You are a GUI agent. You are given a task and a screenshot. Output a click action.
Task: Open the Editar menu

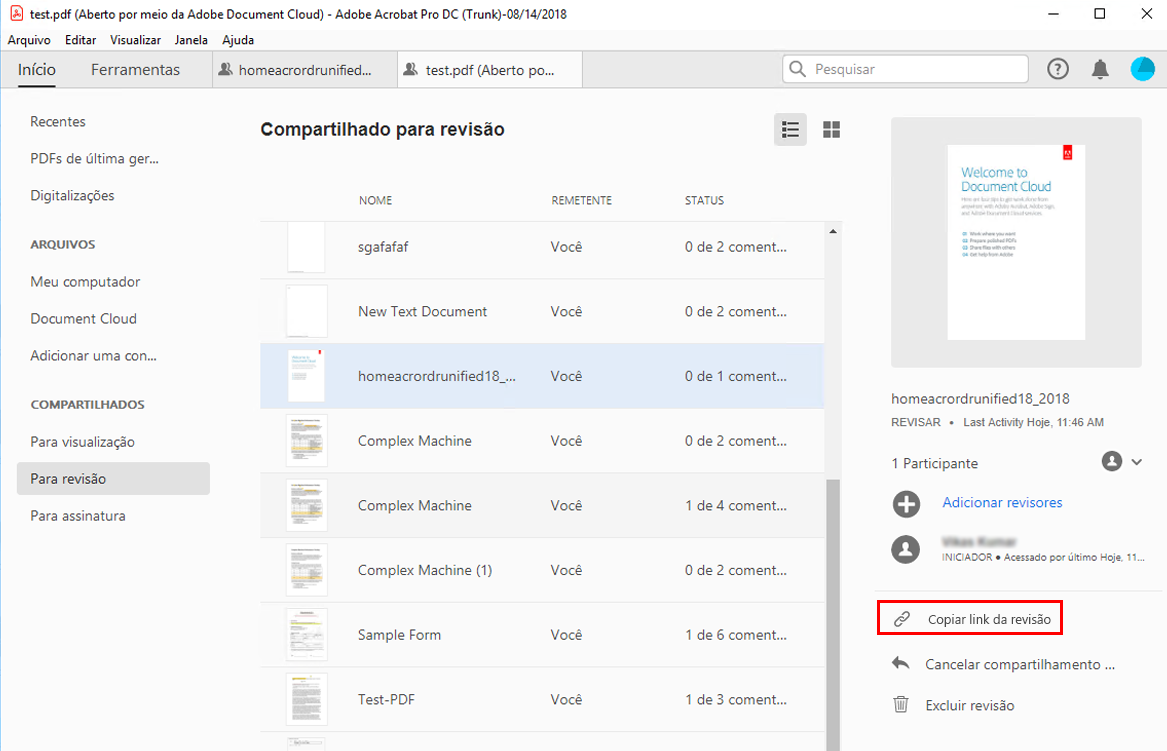point(80,40)
